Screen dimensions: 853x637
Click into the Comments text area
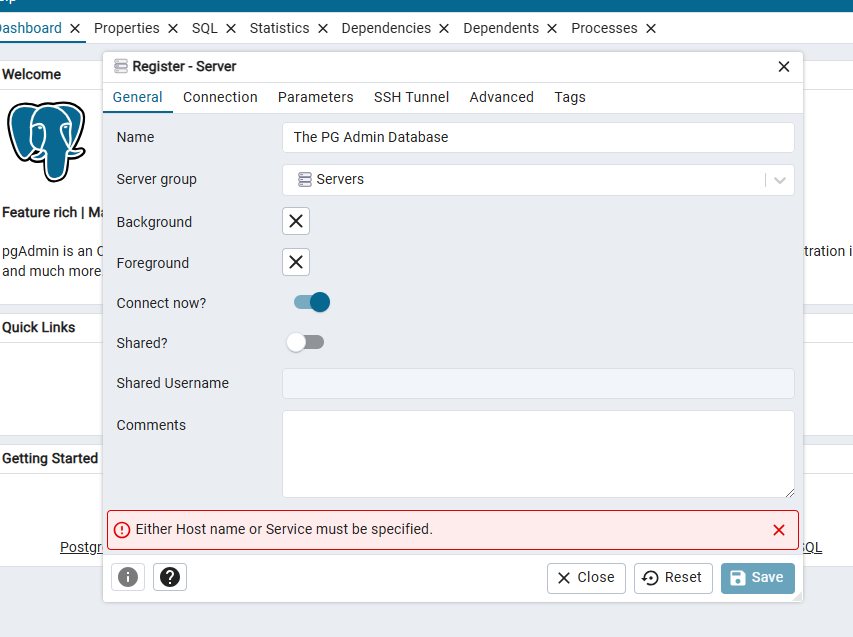[538, 453]
